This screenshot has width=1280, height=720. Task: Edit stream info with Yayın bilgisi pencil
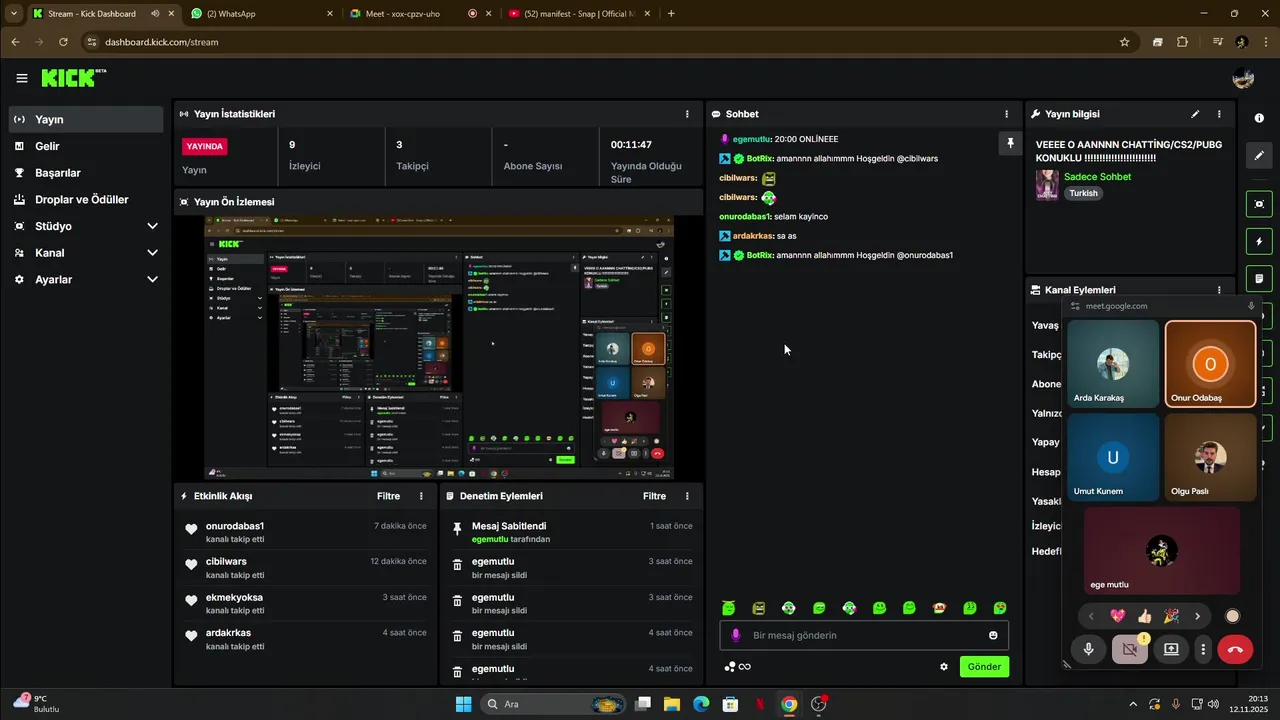point(1195,114)
